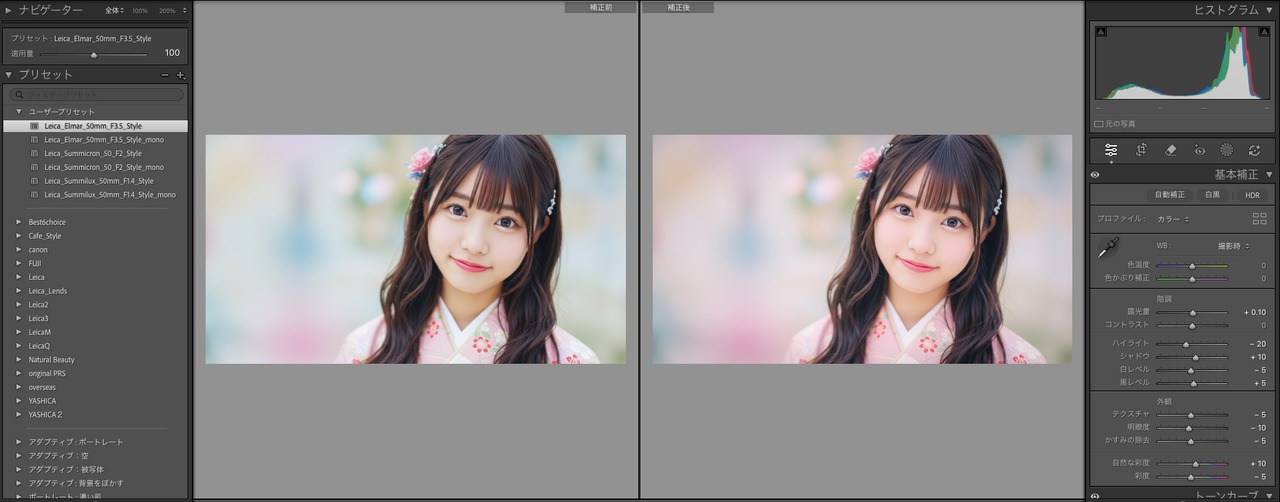Expand the トーンカーブ panel
Image resolution: width=1280 pixels, height=502 pixels.
point(1269,495)
